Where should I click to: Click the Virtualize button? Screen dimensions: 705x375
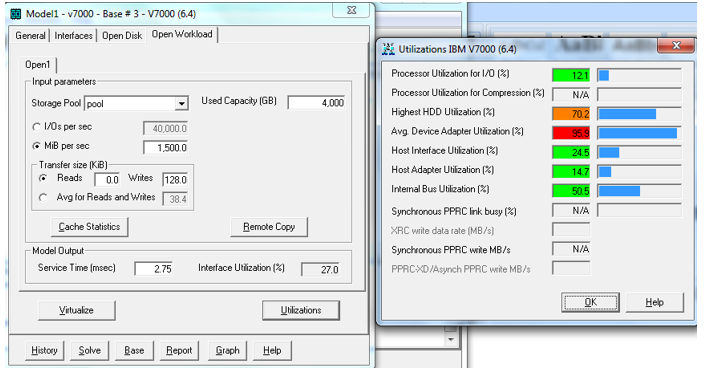[76, 310]
